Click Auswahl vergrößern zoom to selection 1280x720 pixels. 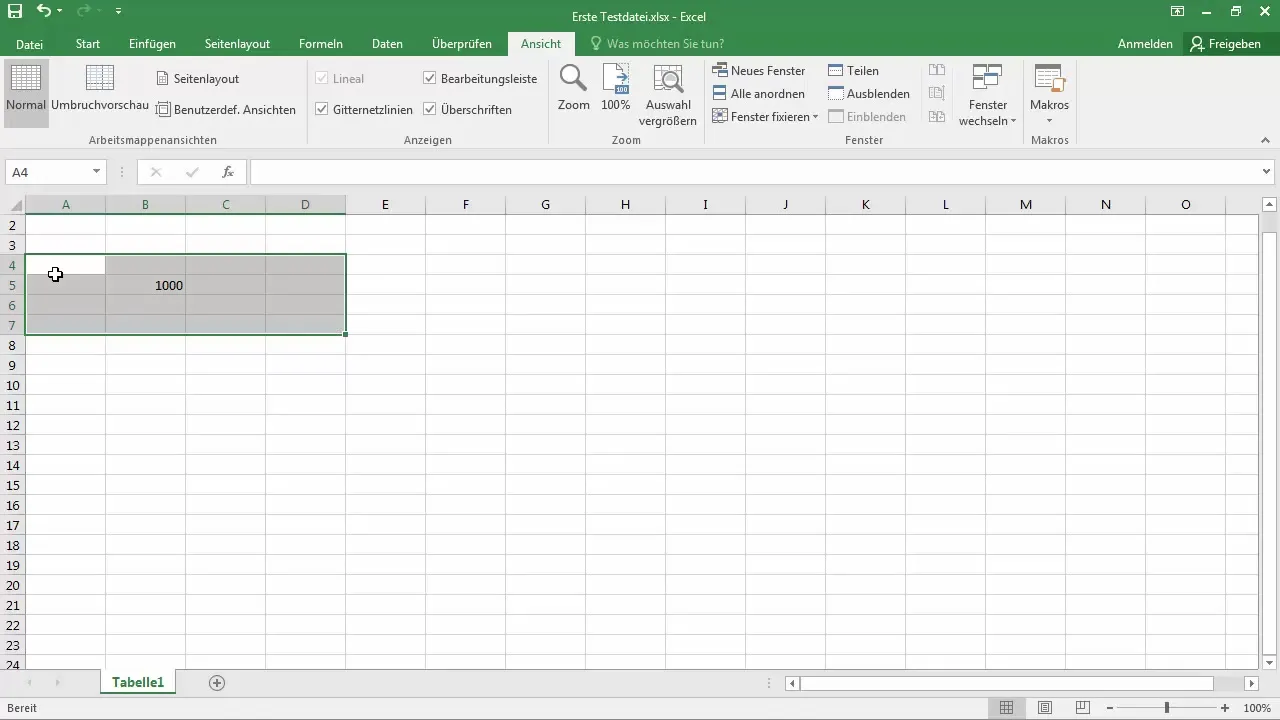coord(668,95)
